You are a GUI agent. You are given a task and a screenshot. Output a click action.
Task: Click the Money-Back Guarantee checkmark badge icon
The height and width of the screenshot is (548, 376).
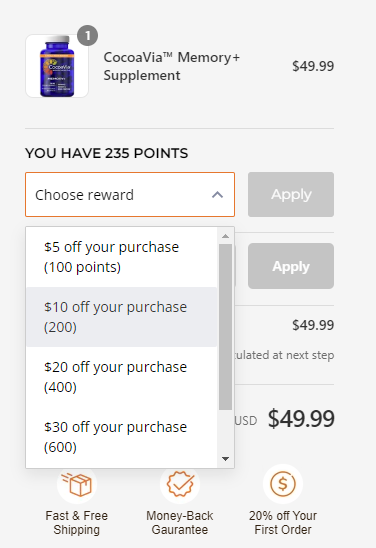pos(180,484)
